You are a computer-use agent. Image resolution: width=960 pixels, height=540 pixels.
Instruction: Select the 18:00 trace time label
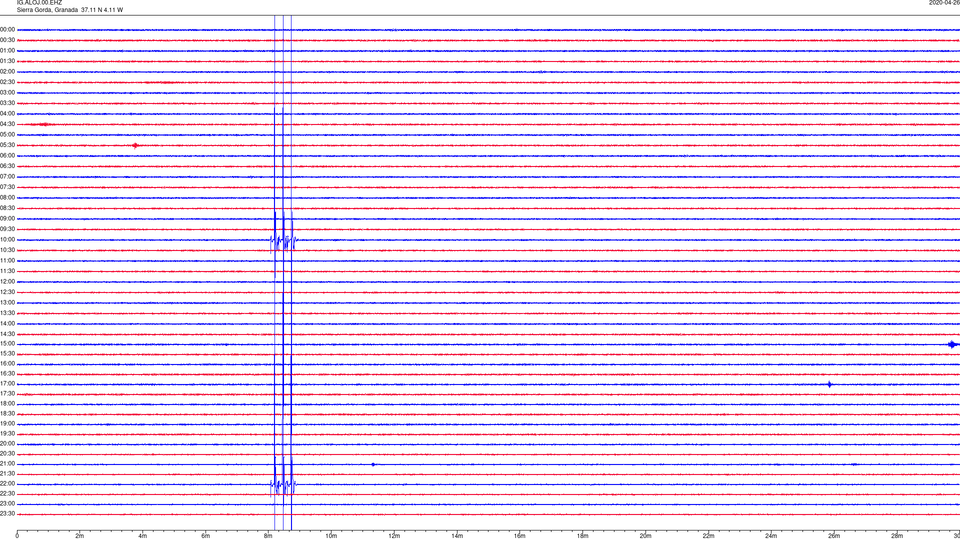(x=7, y=403)
